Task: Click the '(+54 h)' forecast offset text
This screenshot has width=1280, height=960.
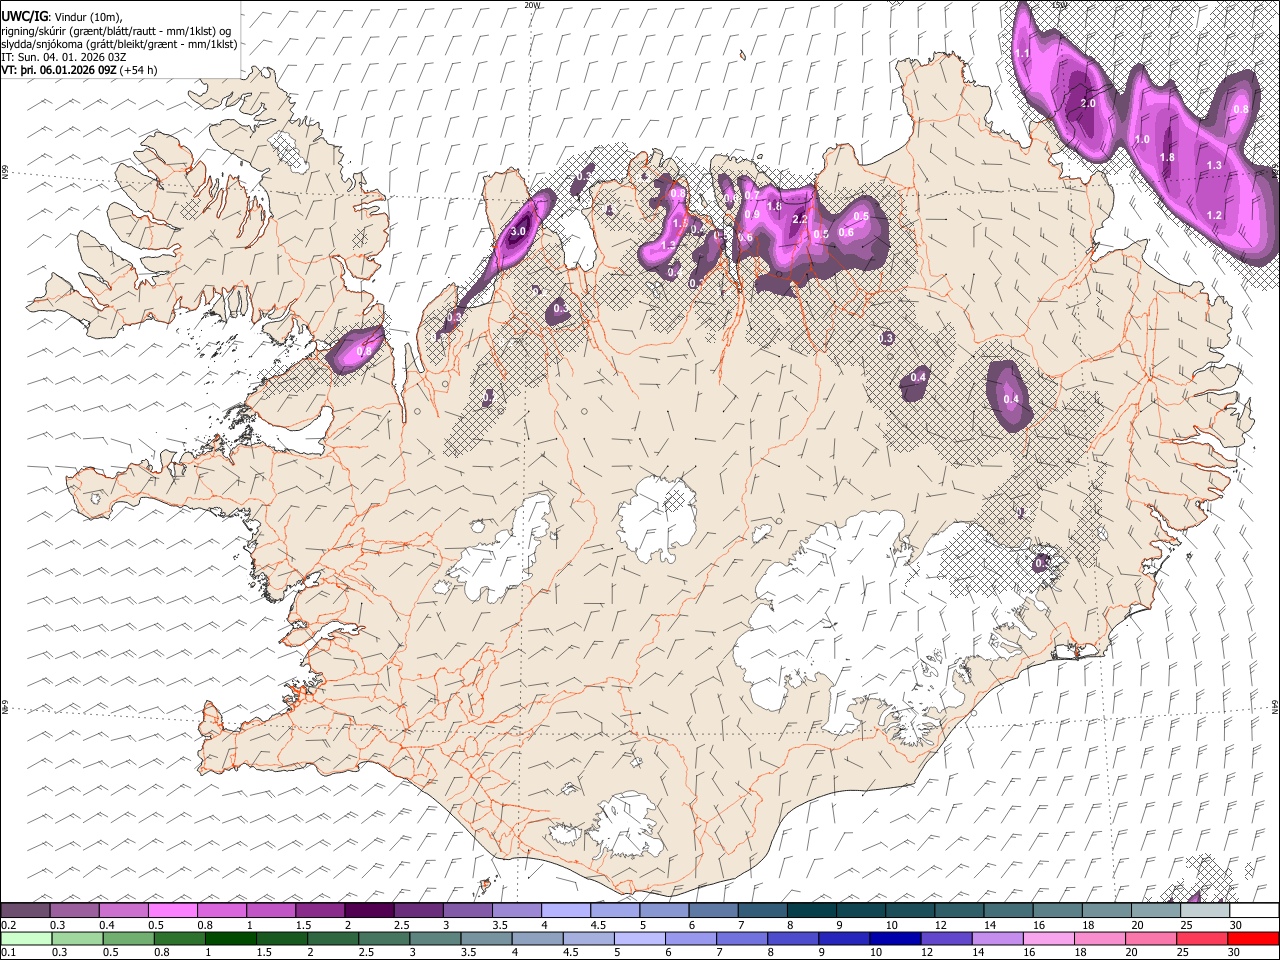Action: coord(140,71)
